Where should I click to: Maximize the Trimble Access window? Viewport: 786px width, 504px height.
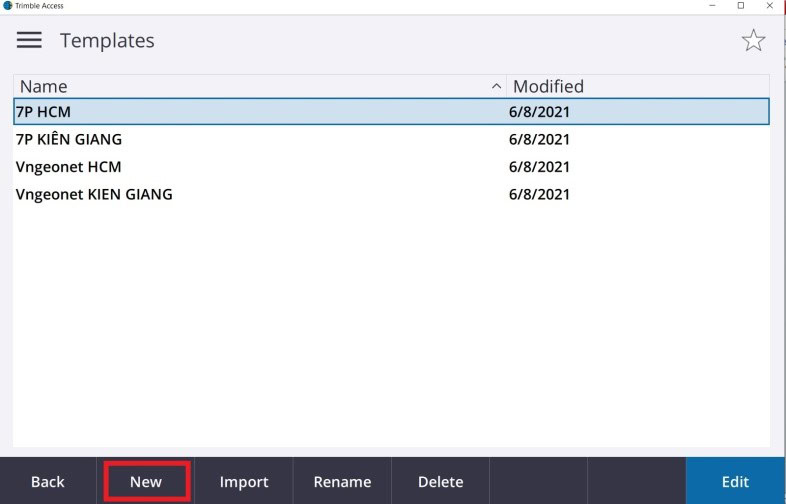(x=741, y=6)
